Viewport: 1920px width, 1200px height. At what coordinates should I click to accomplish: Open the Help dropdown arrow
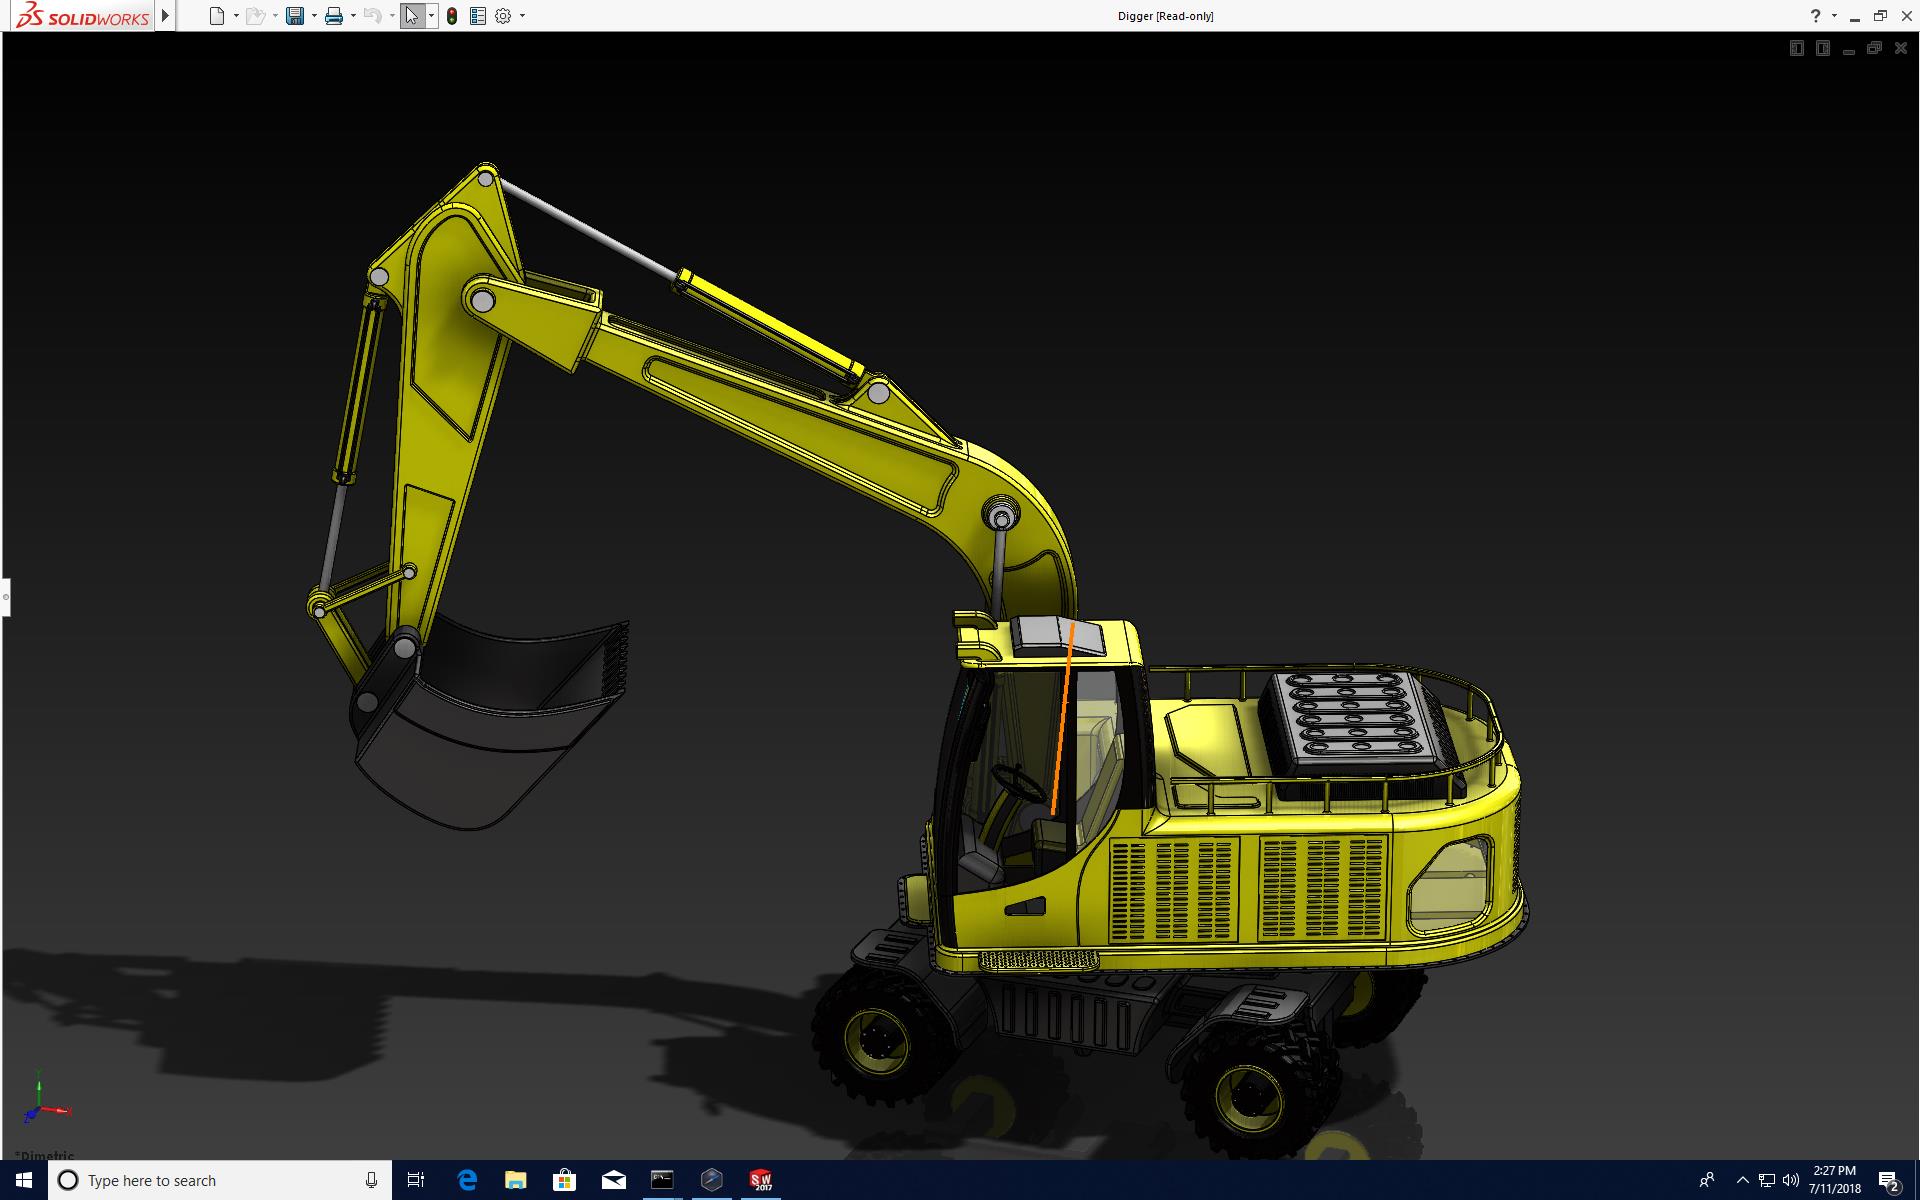[x=1834, y=16]
